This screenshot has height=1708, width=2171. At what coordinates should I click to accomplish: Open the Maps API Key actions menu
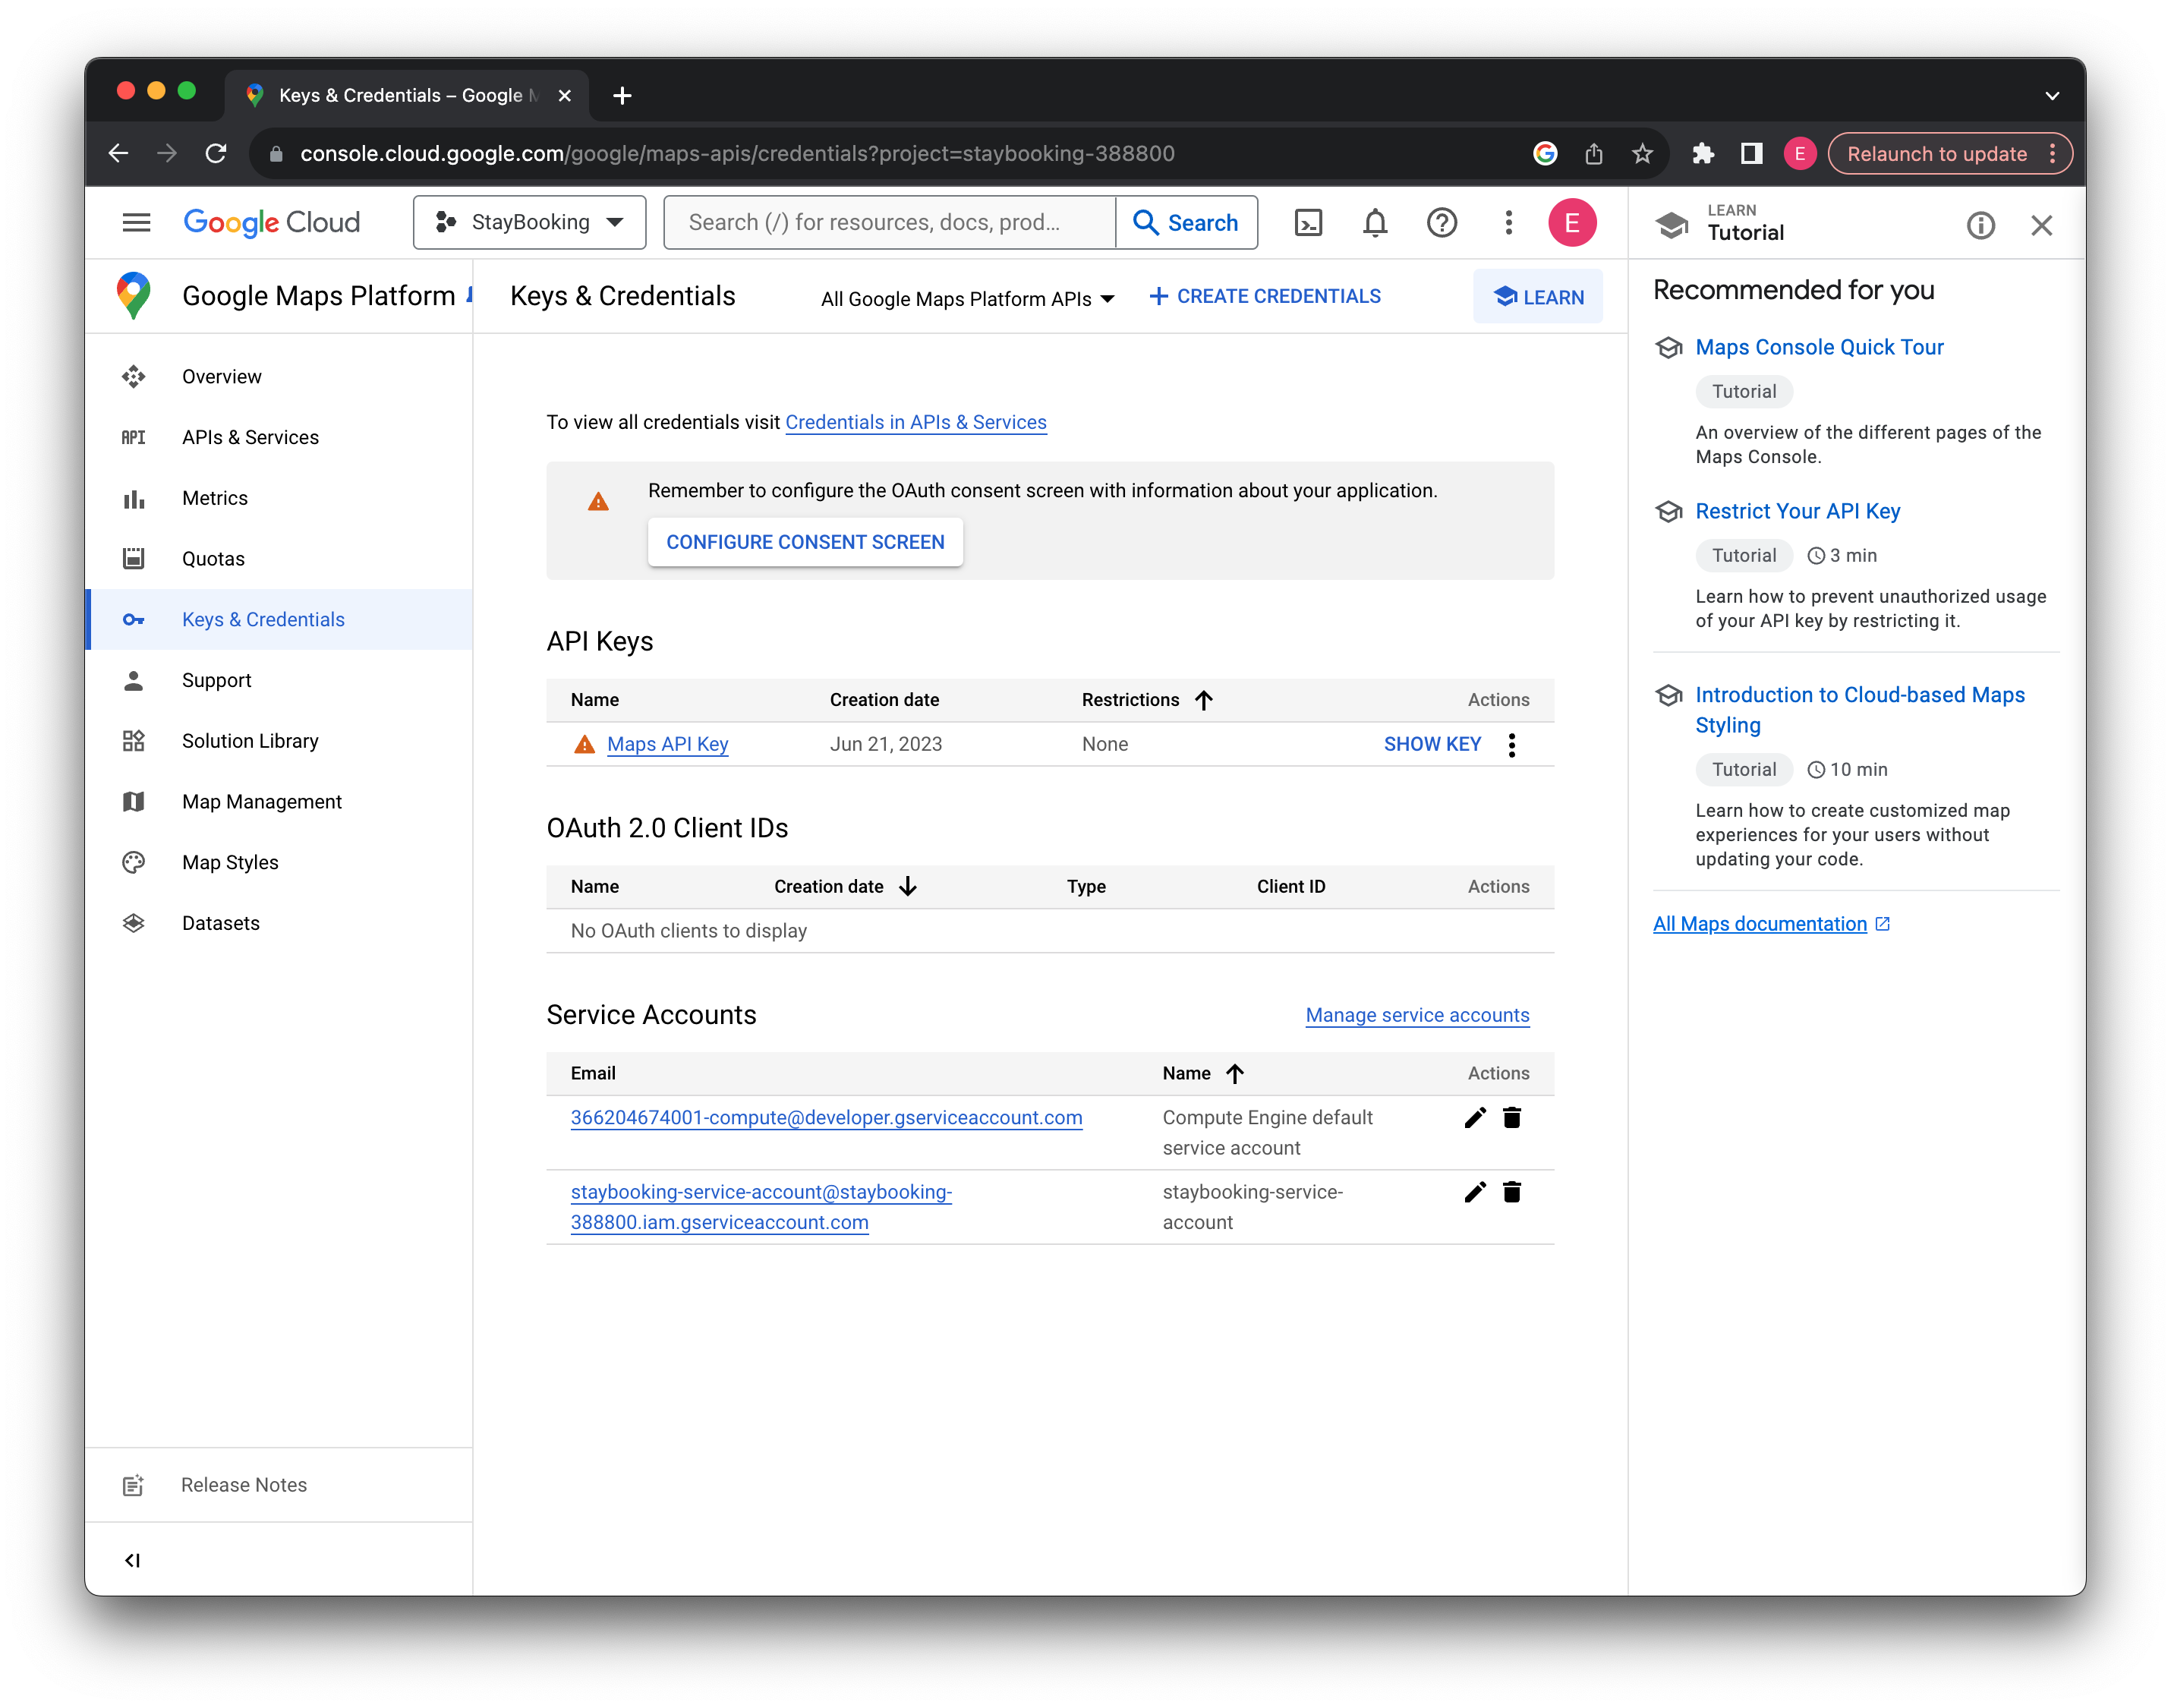point(1512,744)
